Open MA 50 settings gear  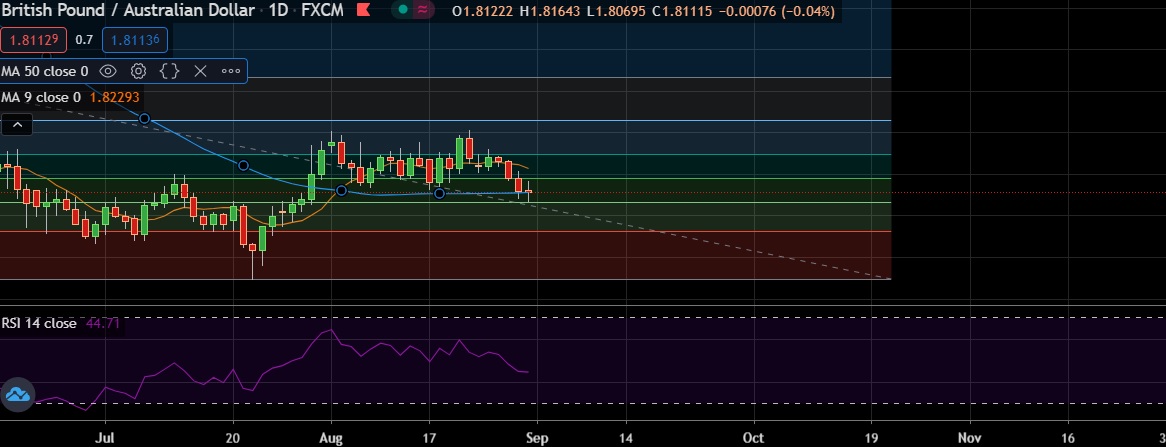click(x=138, y=71)
